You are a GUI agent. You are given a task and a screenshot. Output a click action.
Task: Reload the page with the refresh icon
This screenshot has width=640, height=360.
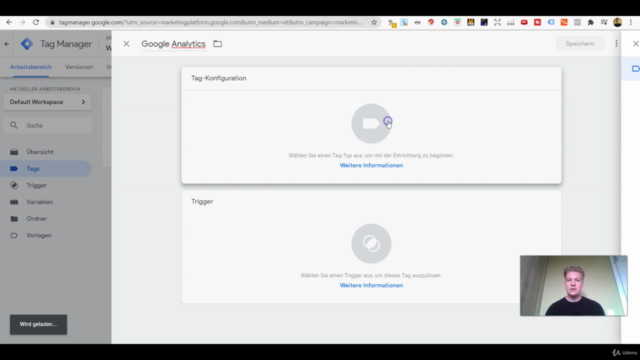36,22
